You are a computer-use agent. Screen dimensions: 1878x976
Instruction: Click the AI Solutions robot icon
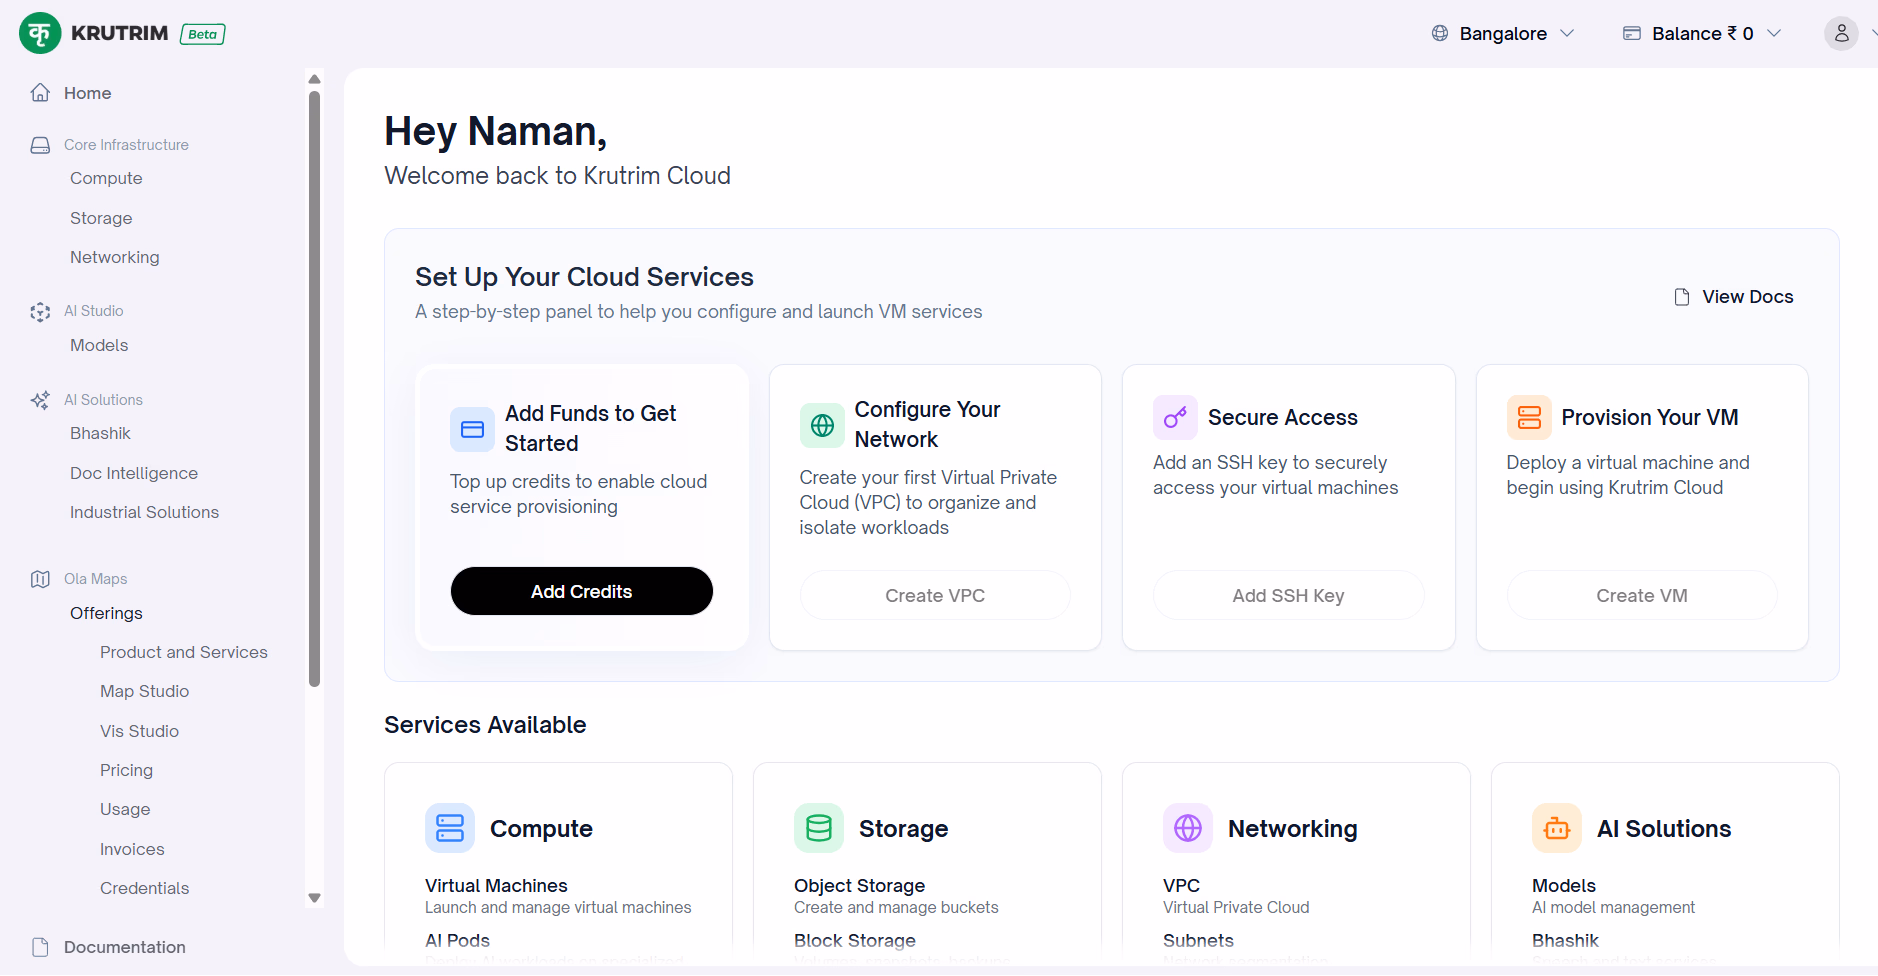pyautogui.click(x=1557, y=828)
